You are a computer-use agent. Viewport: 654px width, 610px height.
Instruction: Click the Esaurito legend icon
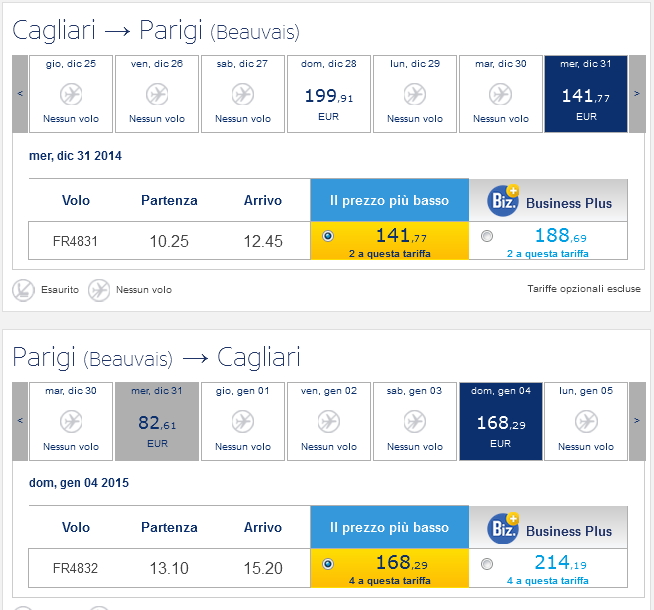tap(23, 290)
